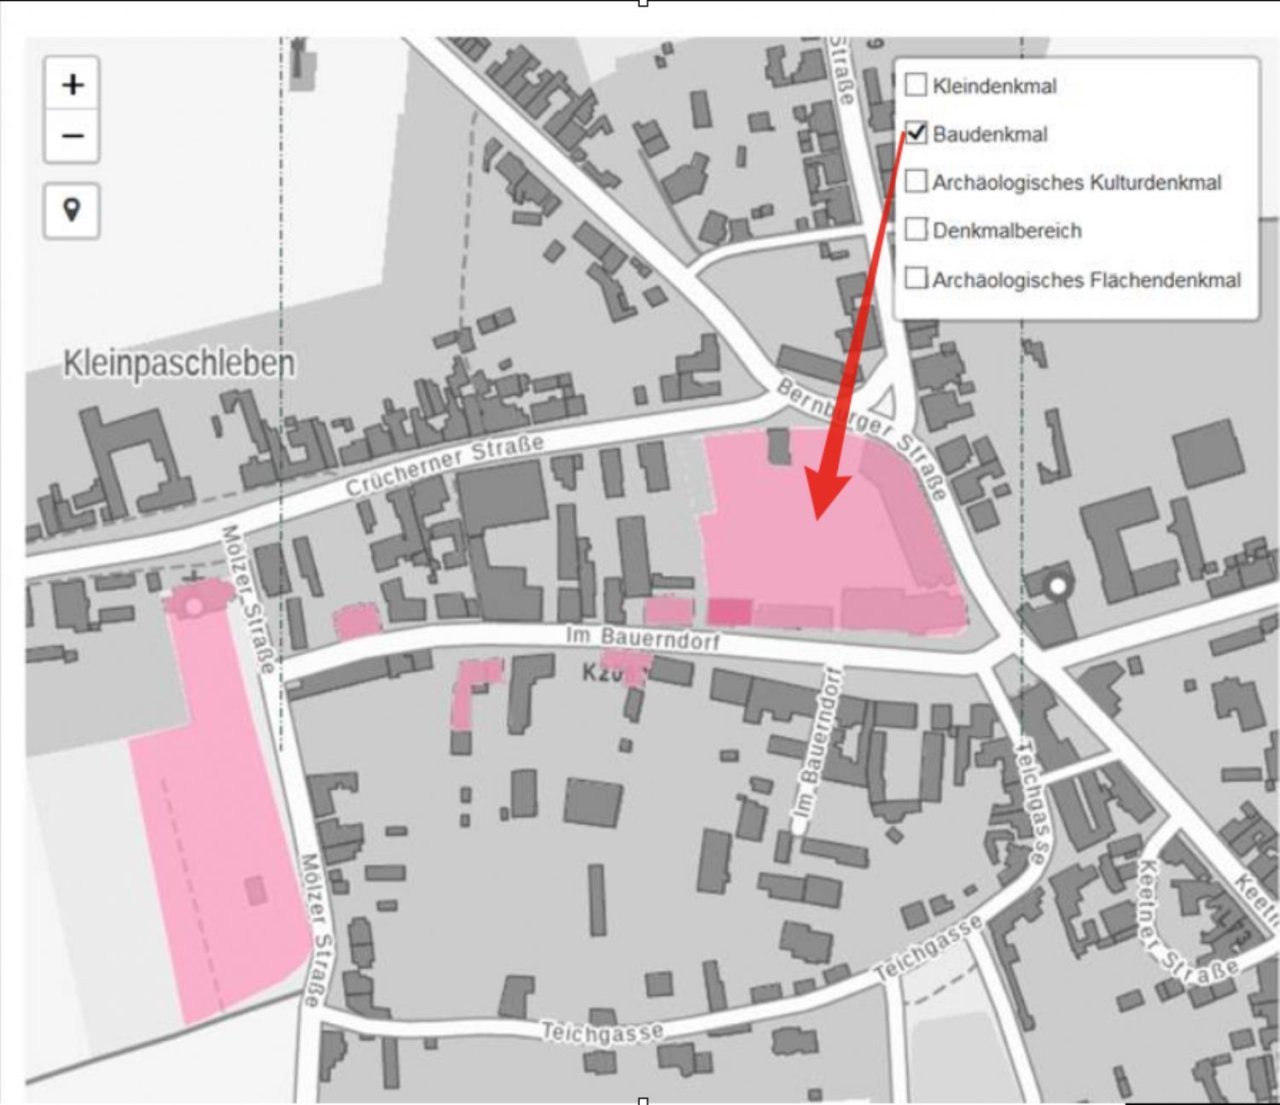The image size is (1280, 1105).
Task: Click the zoom in plus button
Action: 72,84
